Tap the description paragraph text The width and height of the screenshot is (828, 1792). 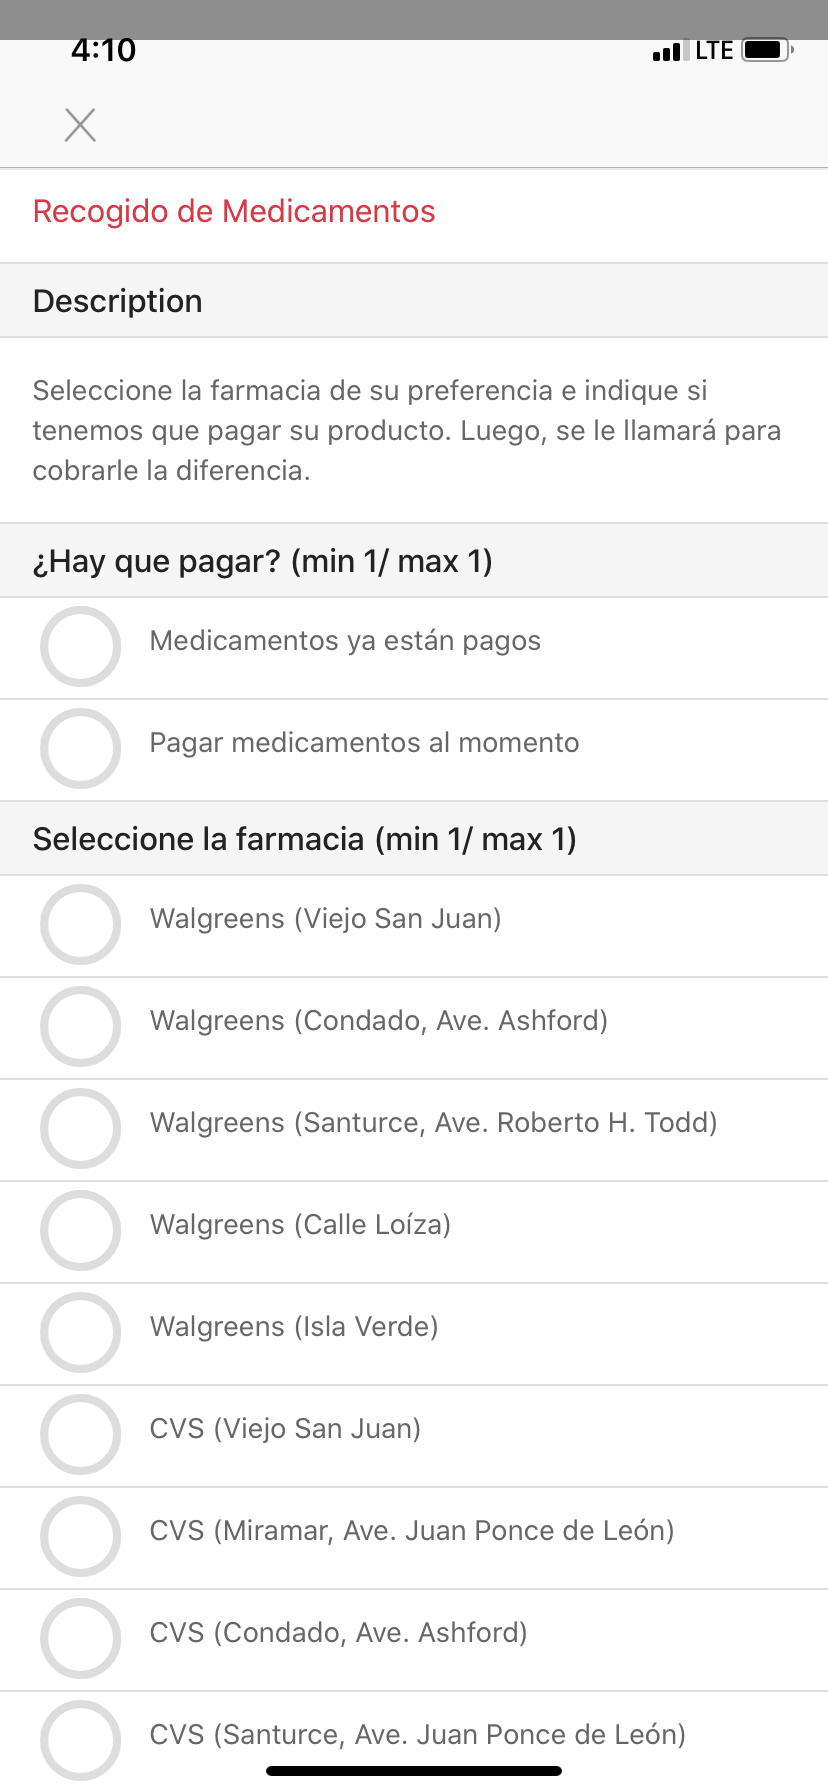(x=406, y=430)
